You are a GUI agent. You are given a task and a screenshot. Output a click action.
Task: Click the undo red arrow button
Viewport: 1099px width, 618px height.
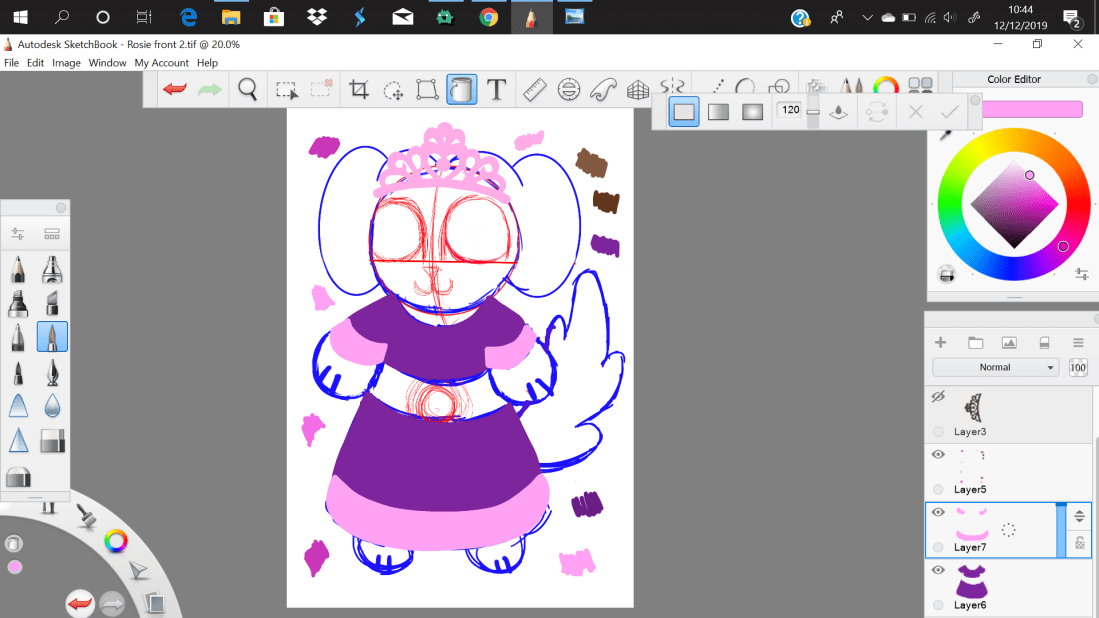pos(176,90)
